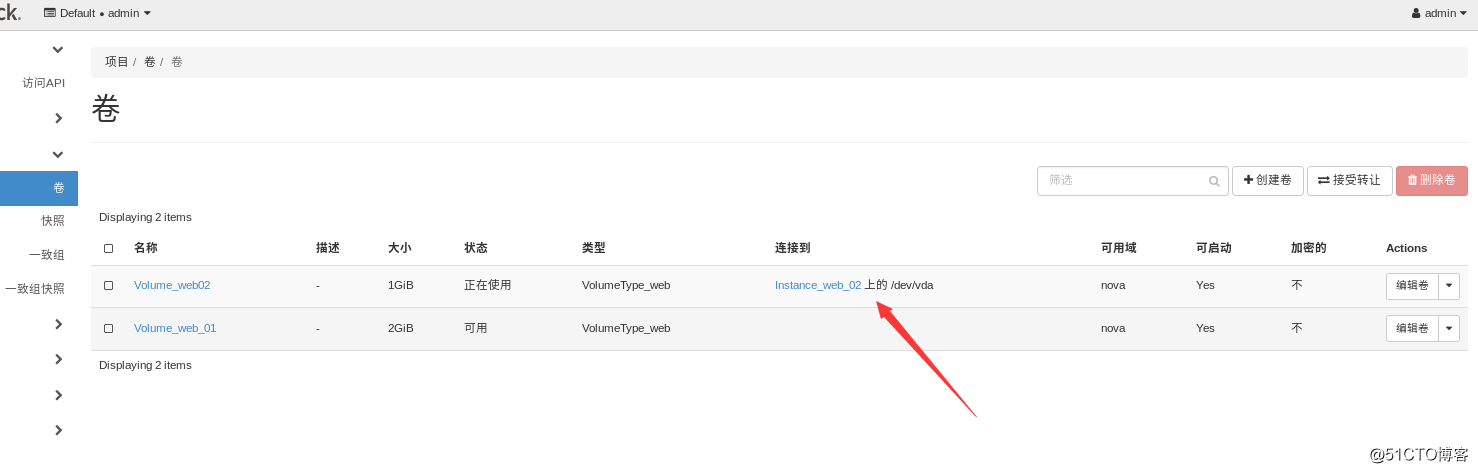Viewport: 1478px width, 473px height.
Task: Click the 创建卷 button
Action: (1267, 181)
